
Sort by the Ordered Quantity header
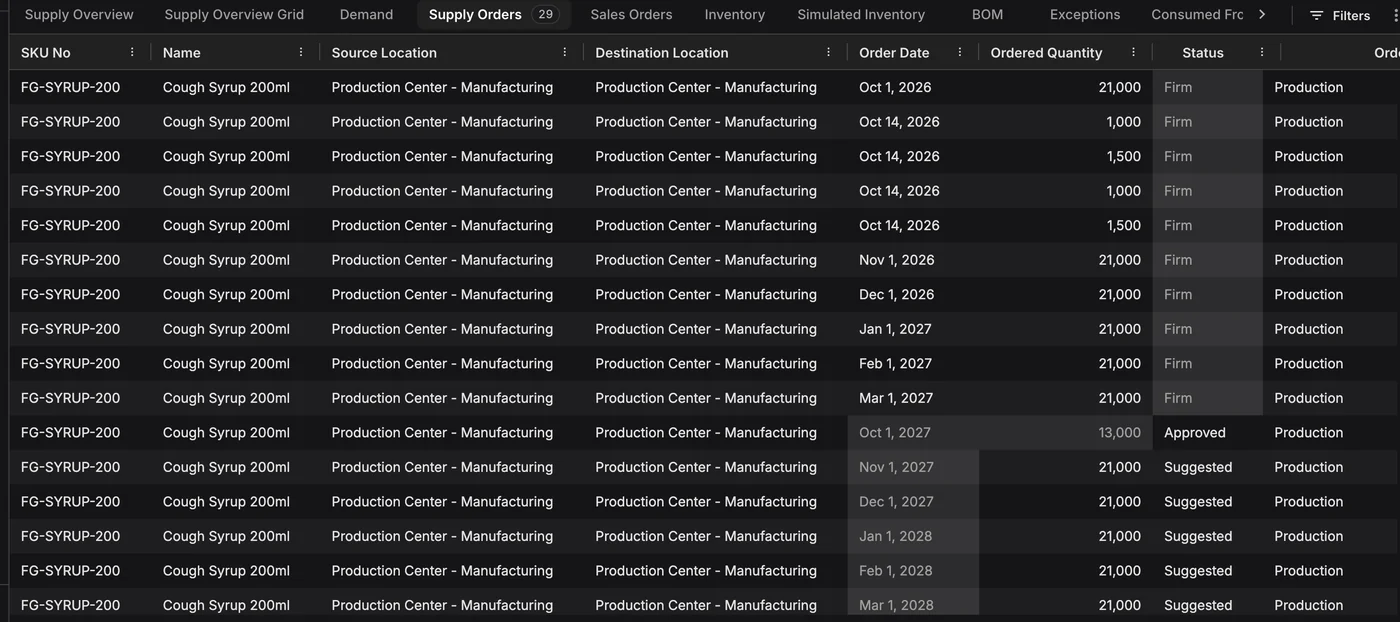(x=1046, y=52)
